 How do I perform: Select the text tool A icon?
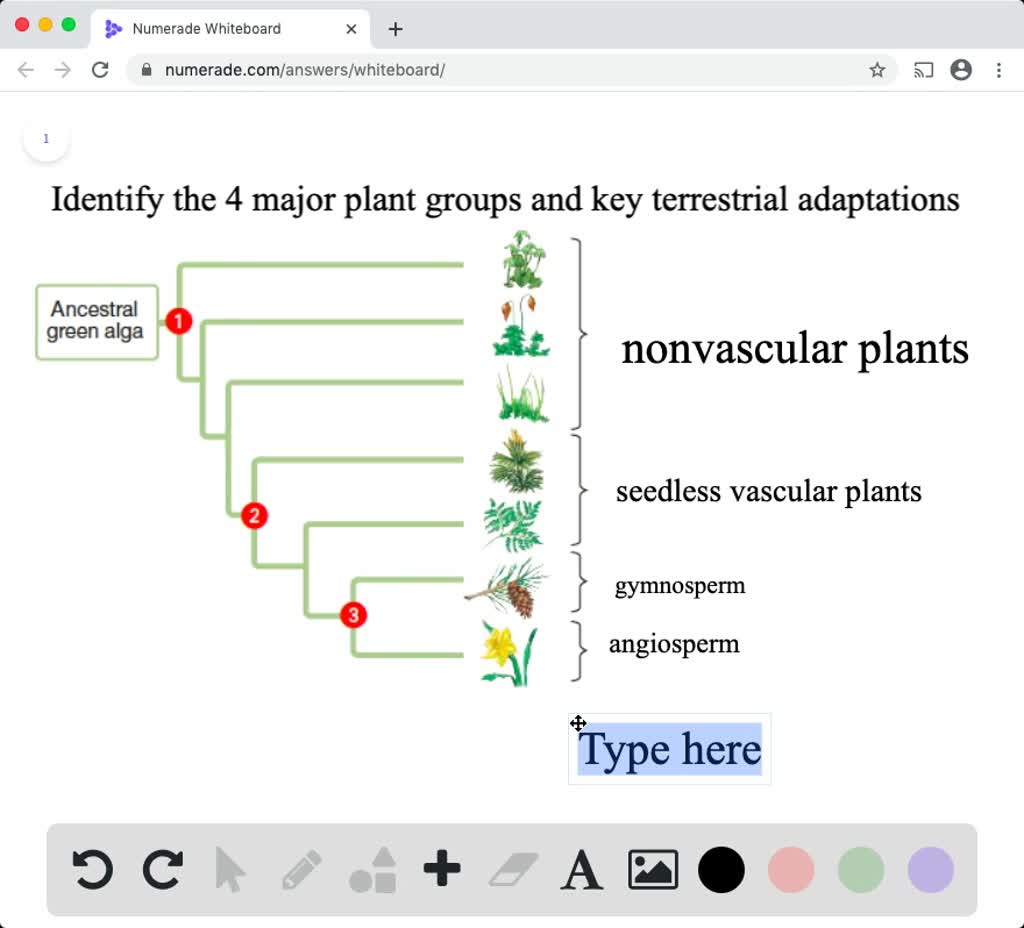click(x=582, y=870)
